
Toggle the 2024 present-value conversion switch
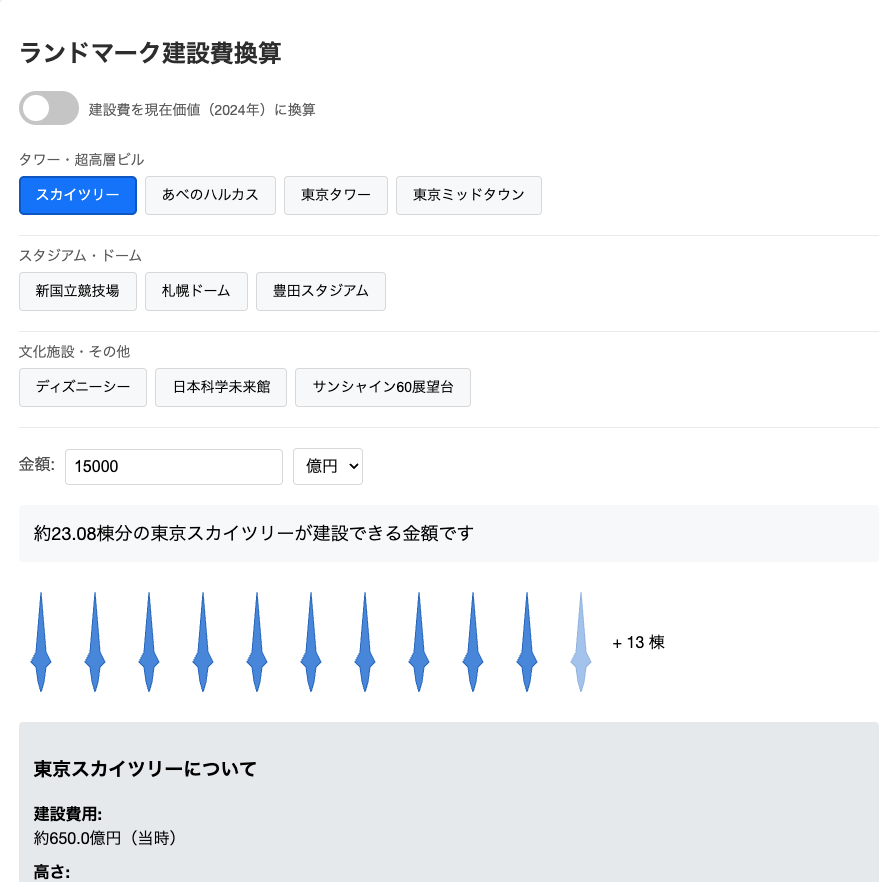[49, 108]
